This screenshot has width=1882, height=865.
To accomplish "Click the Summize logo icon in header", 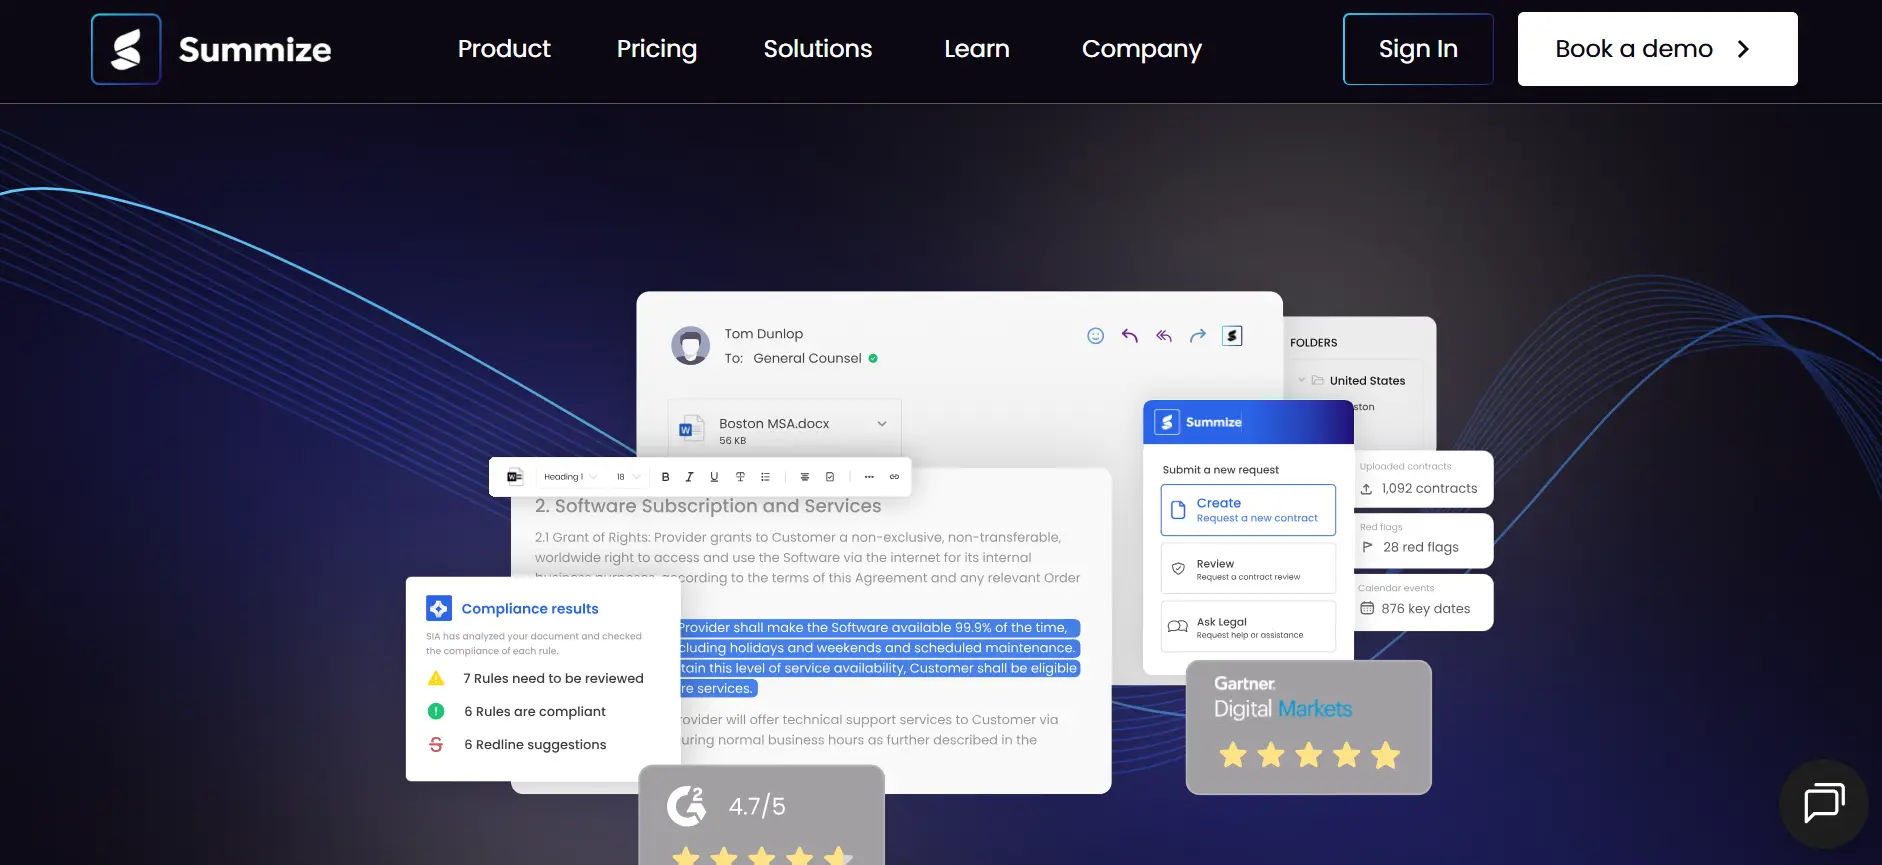I will pyautogui.click(x=126, y=49).
